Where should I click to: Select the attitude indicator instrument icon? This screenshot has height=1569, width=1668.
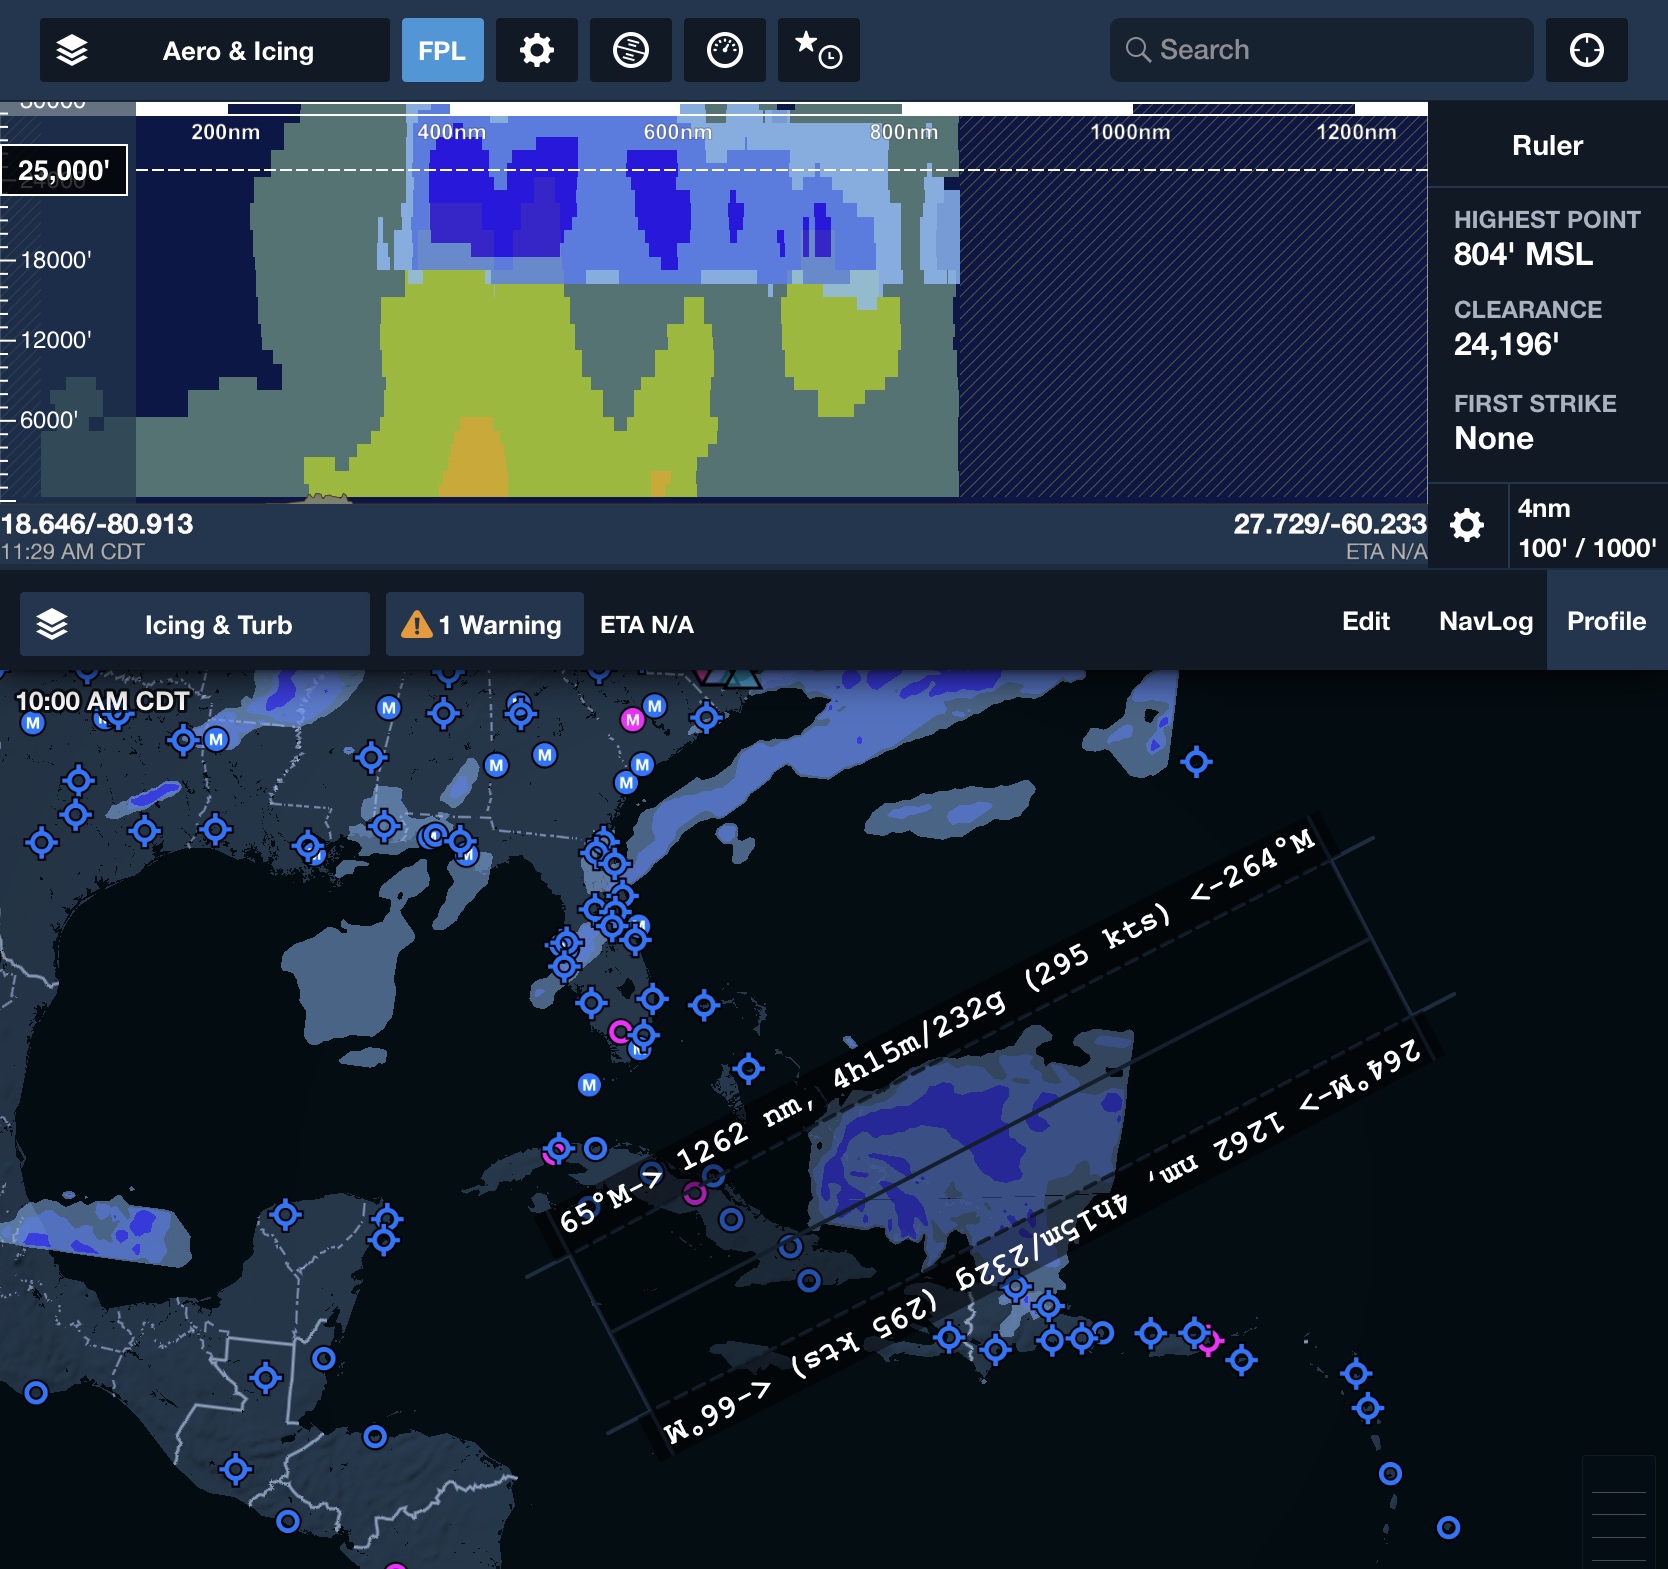[x=630, y=50]
